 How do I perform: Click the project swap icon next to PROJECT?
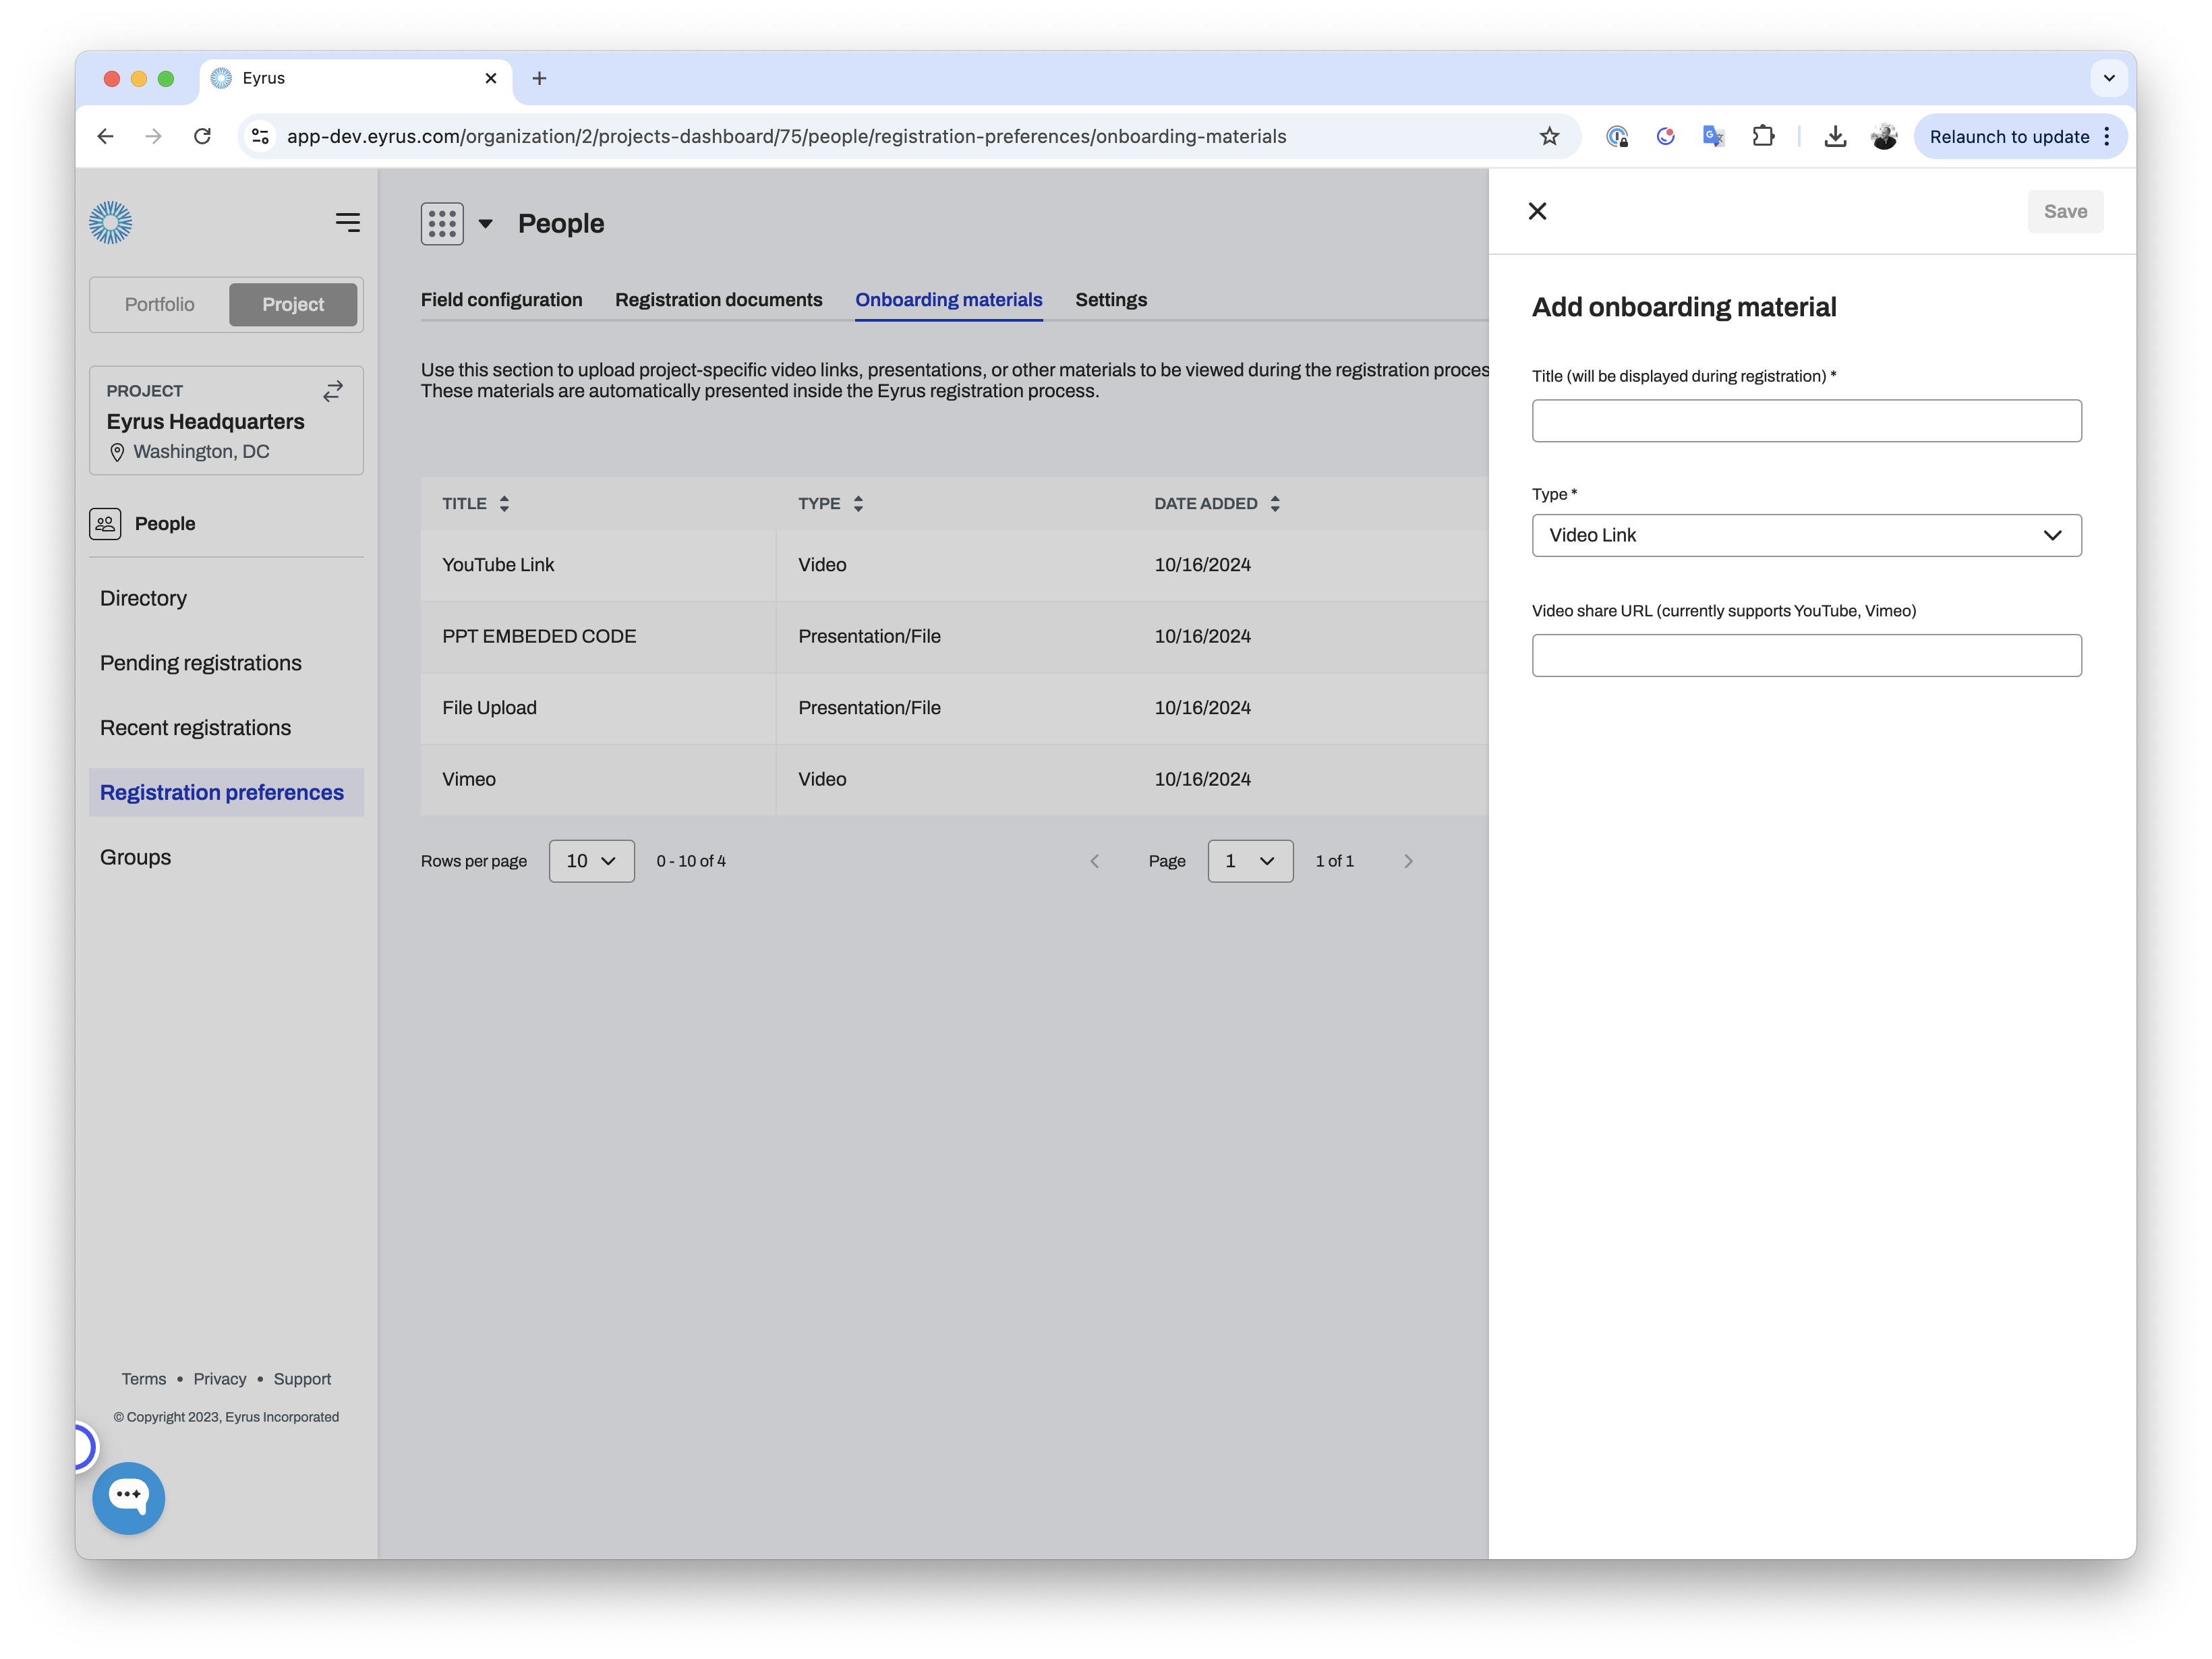pyautogui.click(x=333, y=390)
